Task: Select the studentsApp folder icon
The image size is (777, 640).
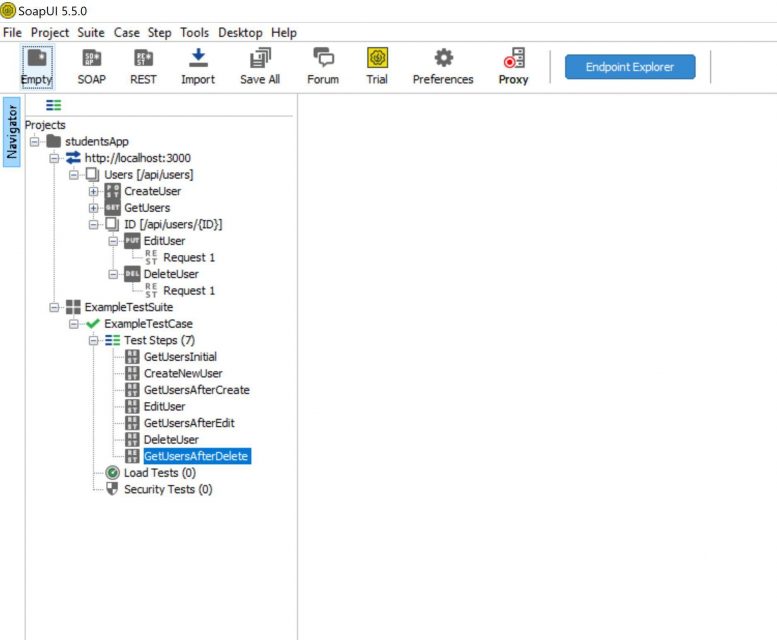Action: (54, 142)
